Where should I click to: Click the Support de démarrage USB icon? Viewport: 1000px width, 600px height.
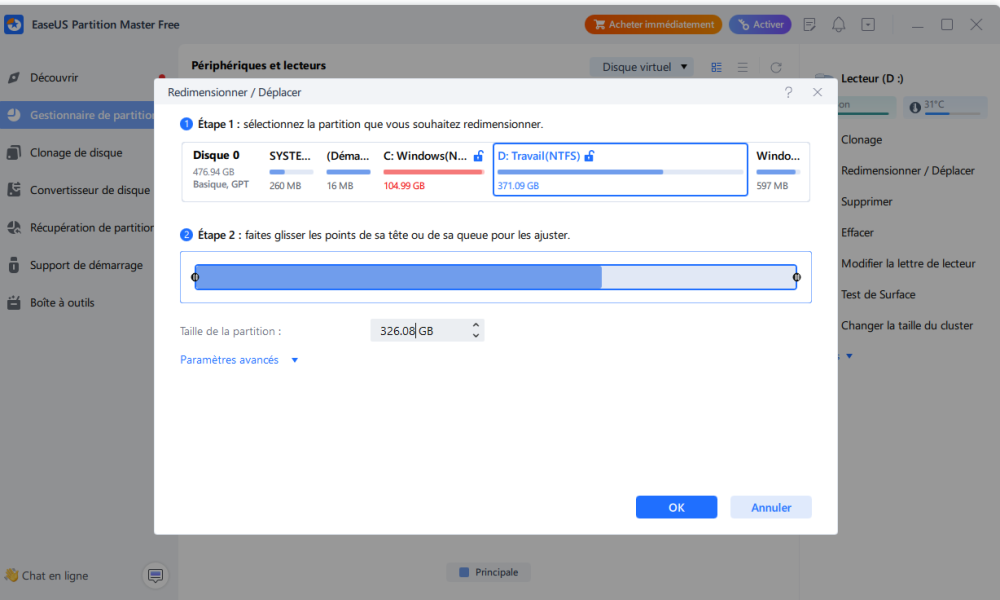13,265
